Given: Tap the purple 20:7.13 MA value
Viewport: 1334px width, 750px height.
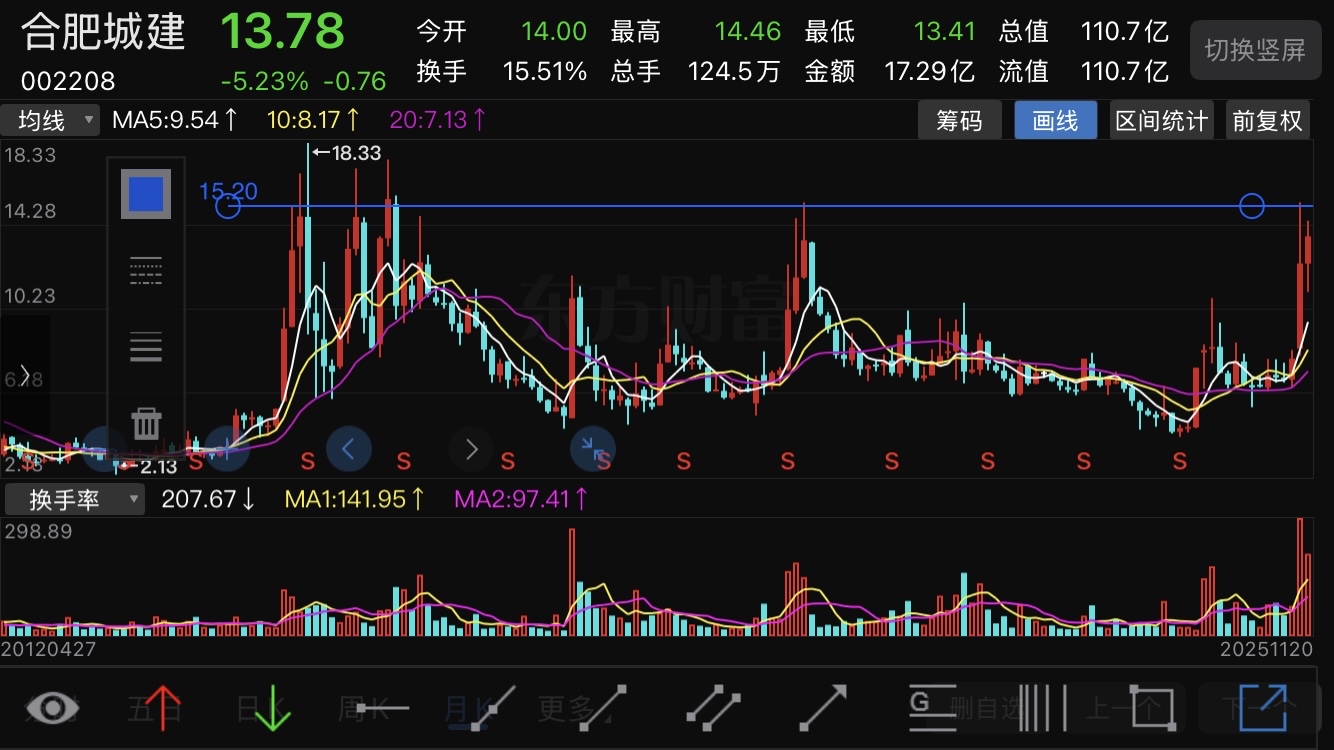Looking at the screenshot, I should [438, 120].
